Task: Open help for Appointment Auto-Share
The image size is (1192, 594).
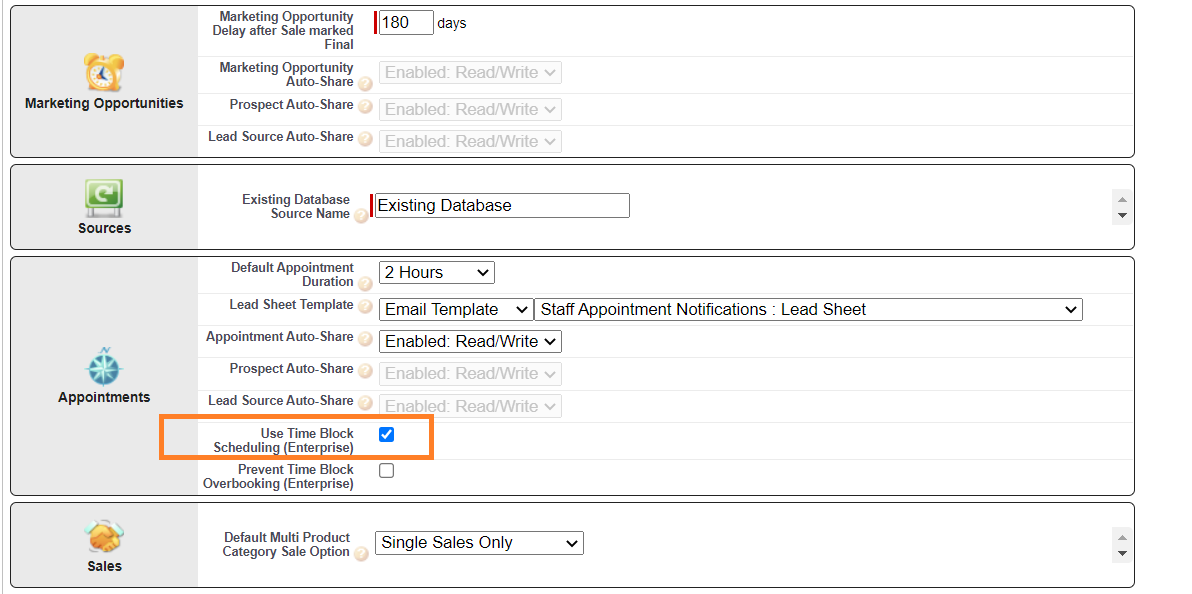Action: 365,339
